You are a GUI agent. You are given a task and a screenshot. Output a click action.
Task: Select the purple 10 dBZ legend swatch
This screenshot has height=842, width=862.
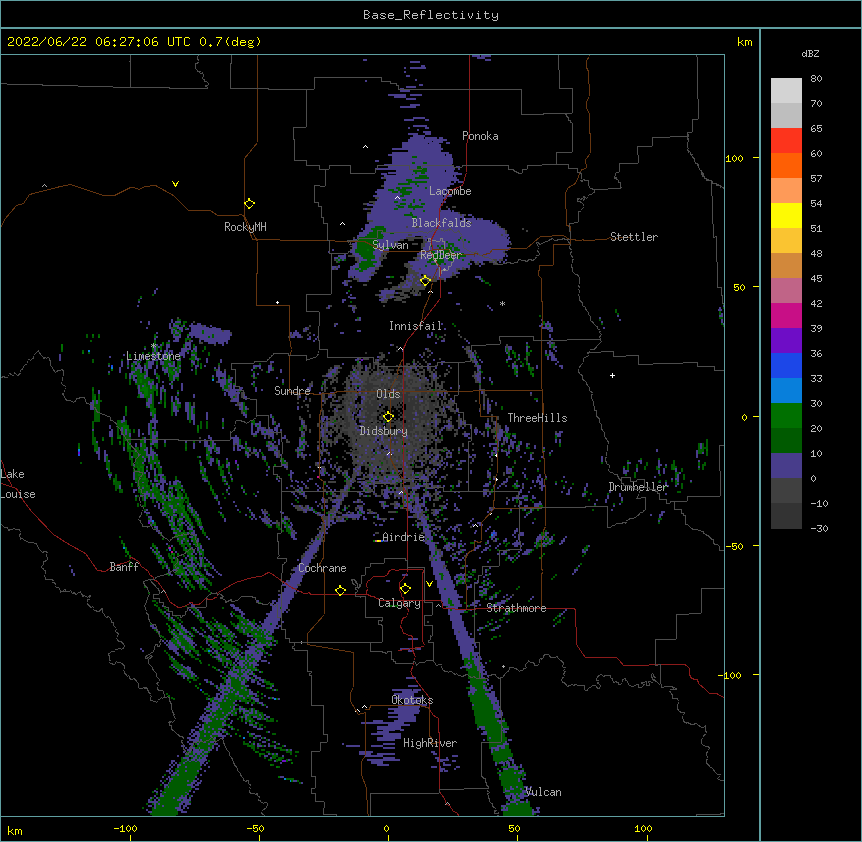(786, 466)
